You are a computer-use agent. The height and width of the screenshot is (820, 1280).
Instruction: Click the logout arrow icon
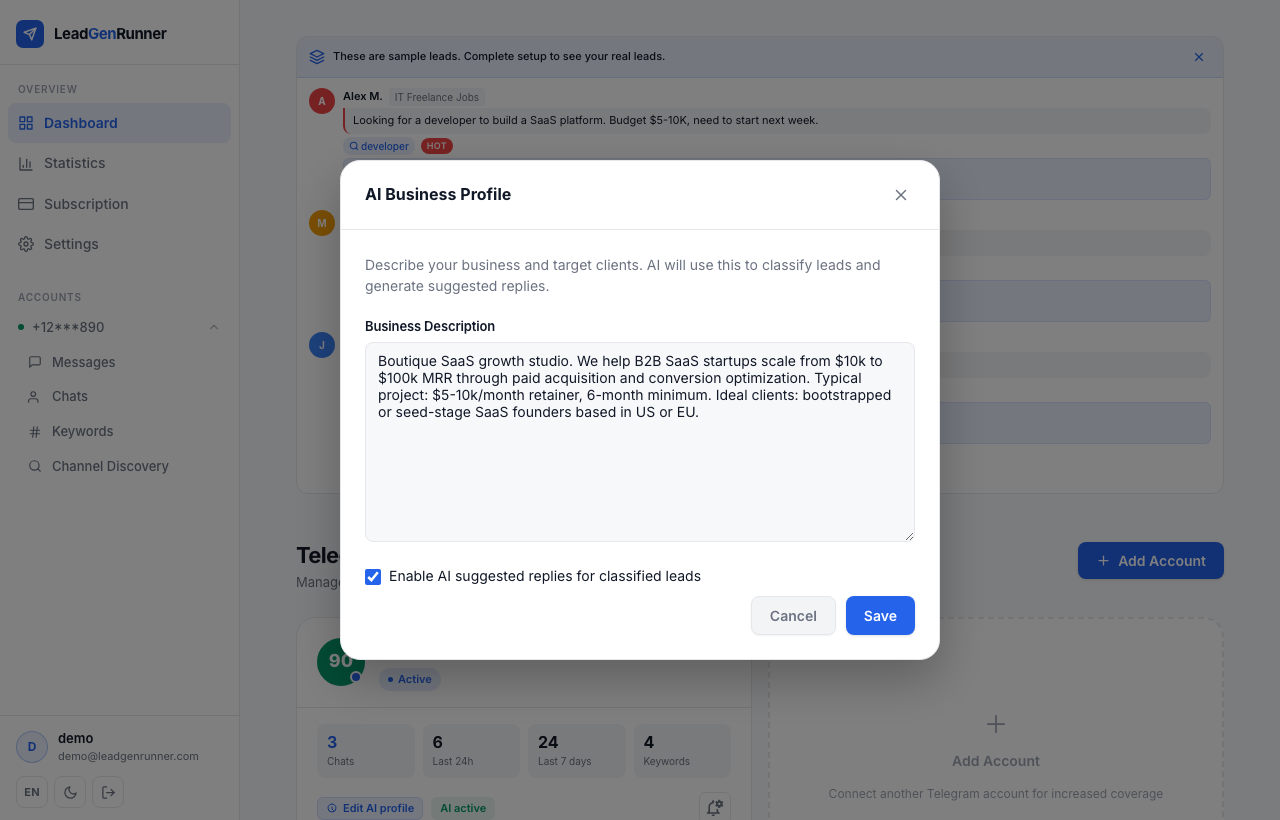[x=108, y=792]
